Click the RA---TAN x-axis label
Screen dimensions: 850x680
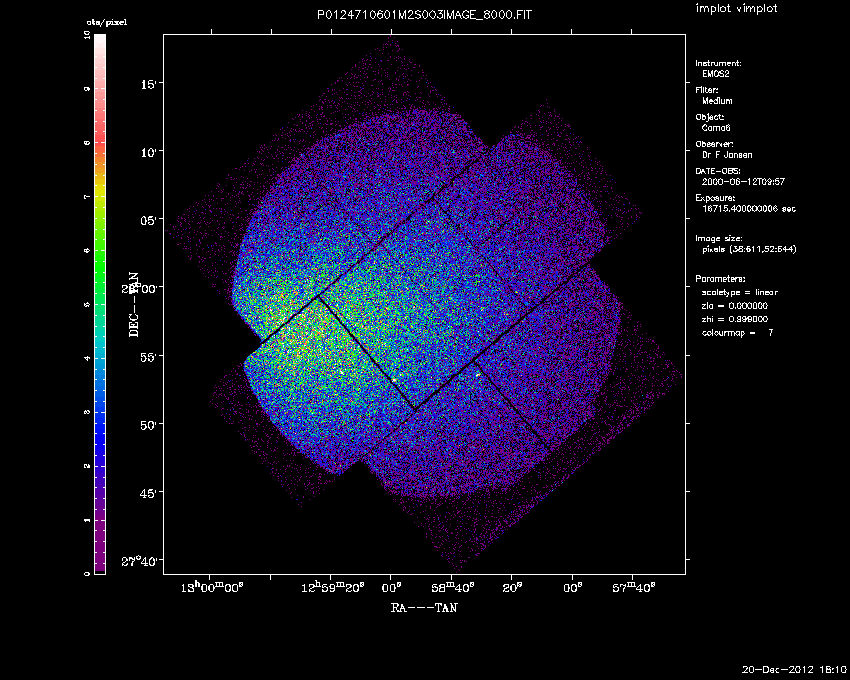pos(425,606)
